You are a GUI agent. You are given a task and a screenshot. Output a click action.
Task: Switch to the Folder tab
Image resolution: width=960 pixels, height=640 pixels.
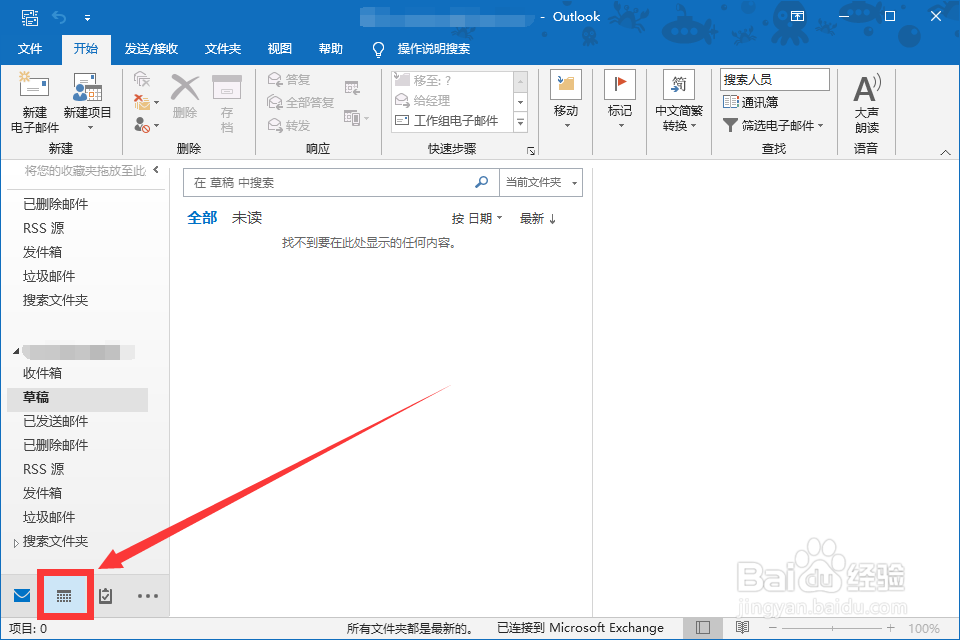(x=223, y=49)
